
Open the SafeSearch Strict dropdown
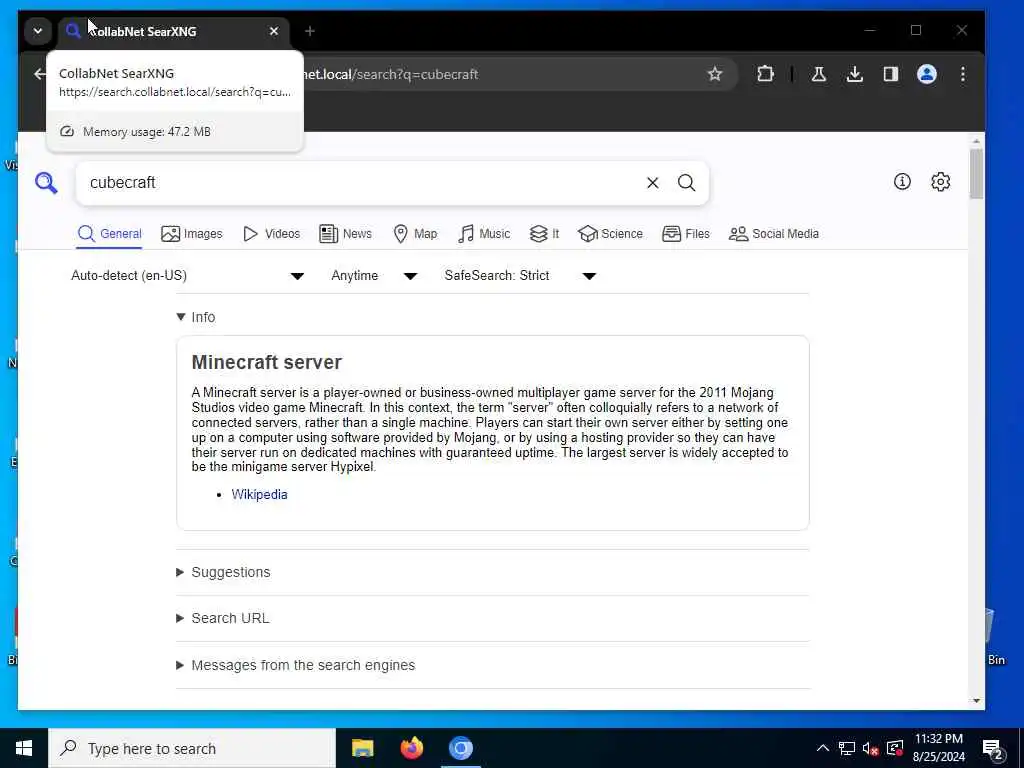(x=520, y=276)
